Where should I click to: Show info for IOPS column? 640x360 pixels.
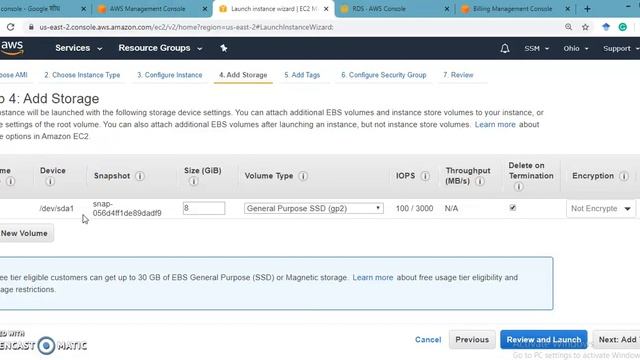pos(425,176)
